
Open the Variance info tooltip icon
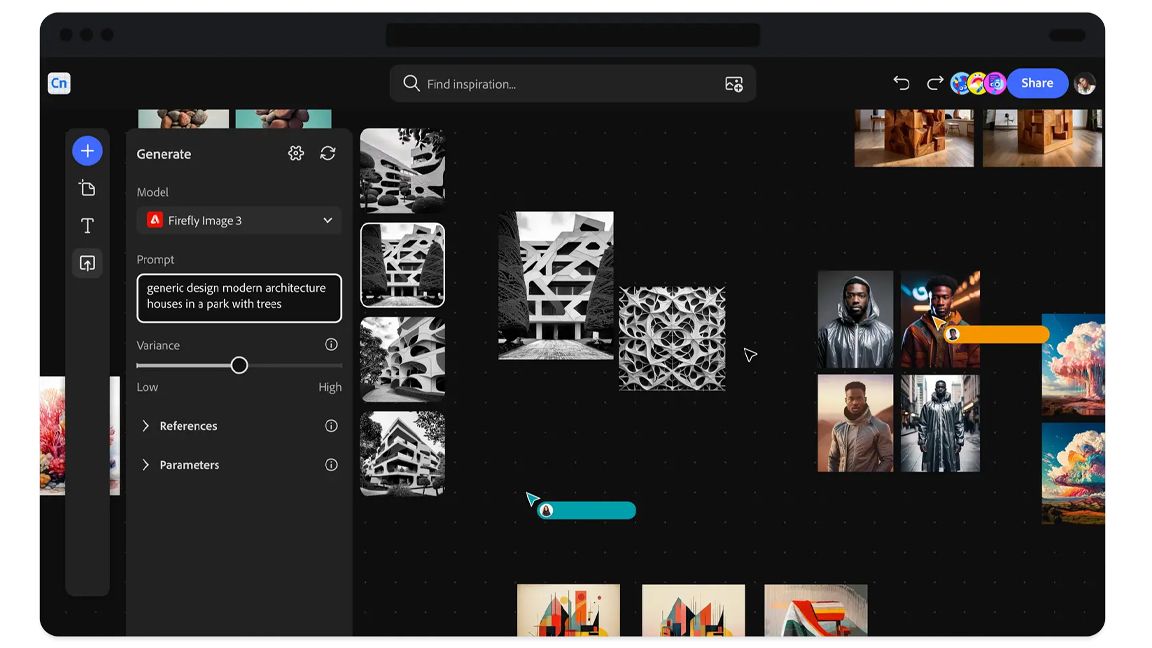tap(331, 344)
